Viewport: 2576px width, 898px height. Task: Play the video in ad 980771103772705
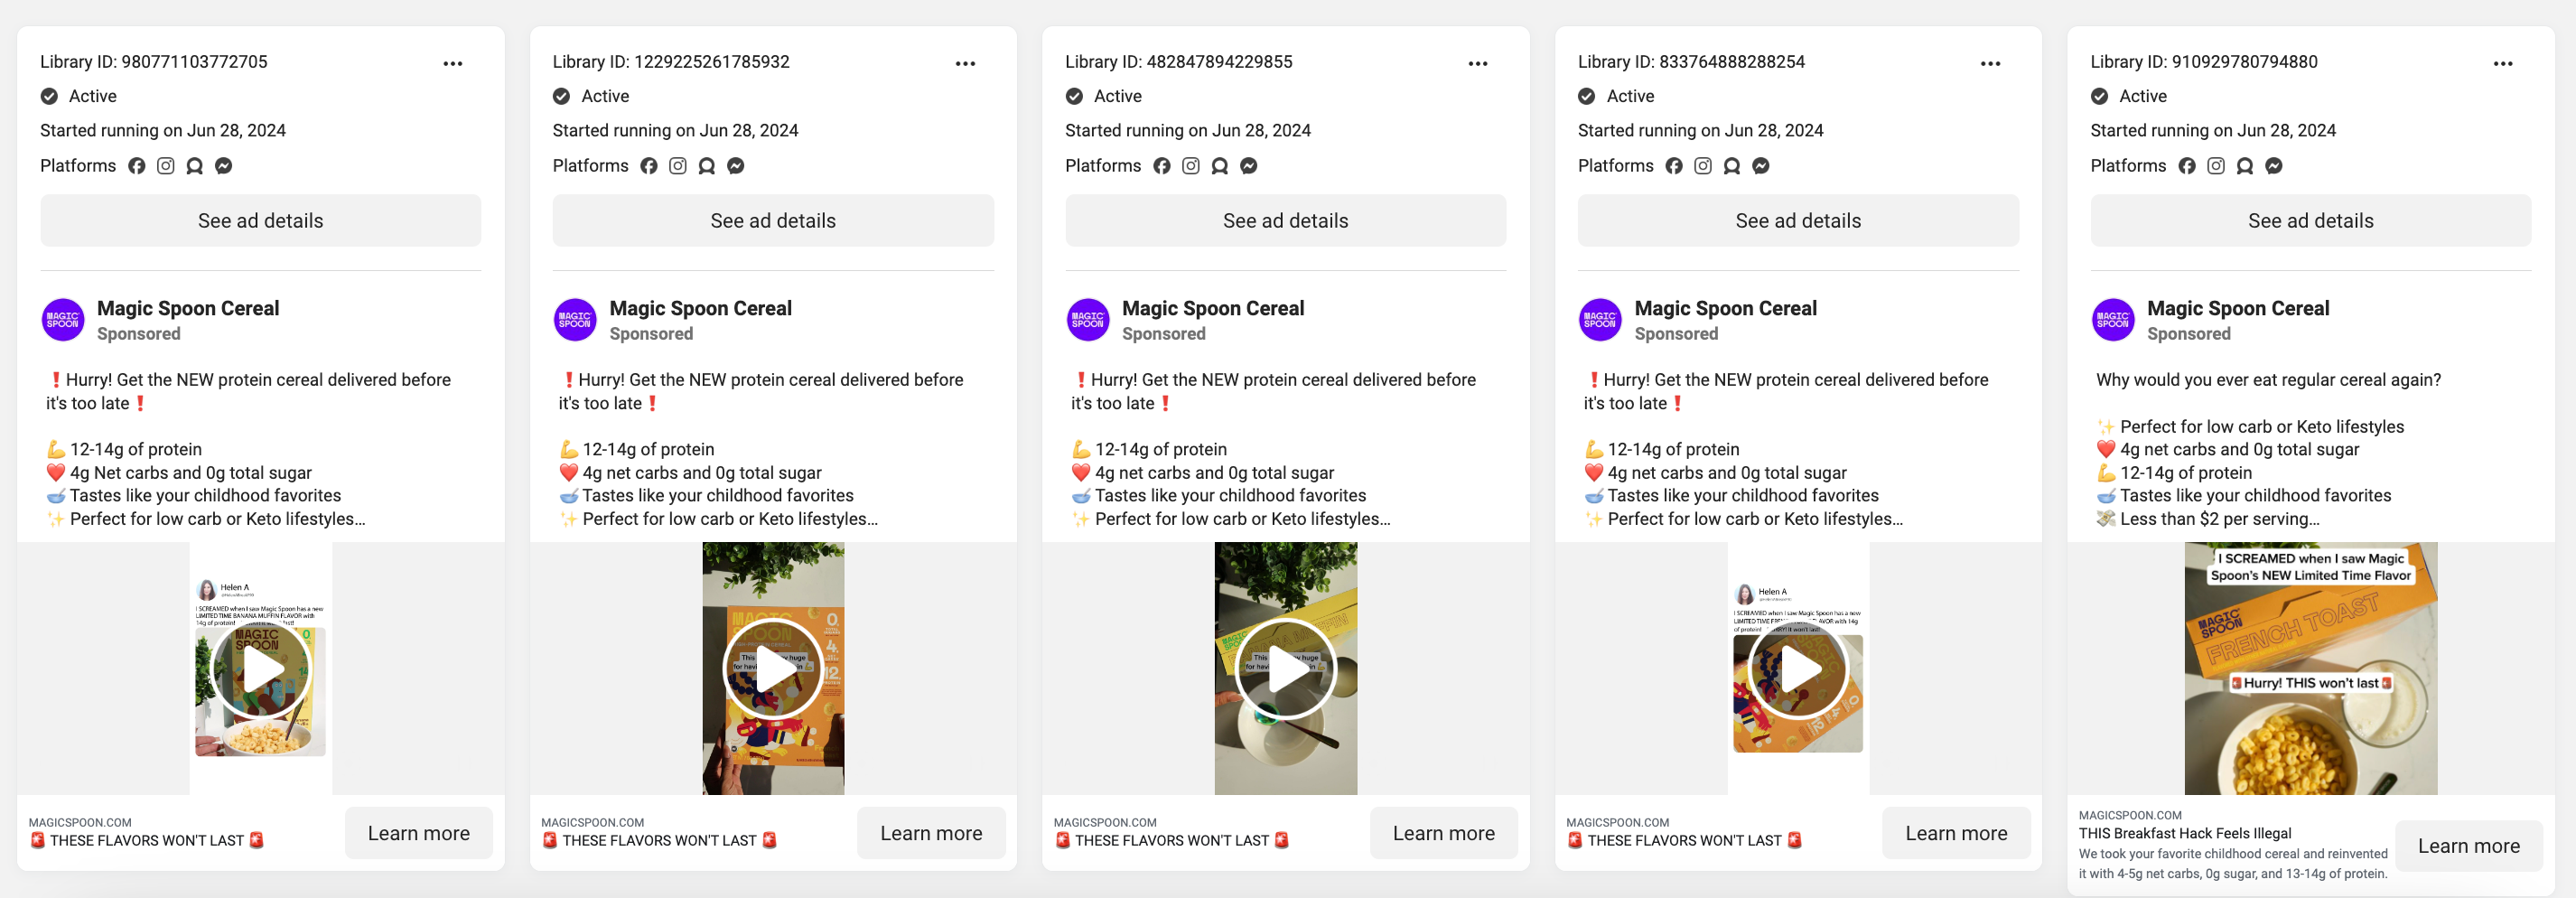pyautogui.click(x=261, y=669)
